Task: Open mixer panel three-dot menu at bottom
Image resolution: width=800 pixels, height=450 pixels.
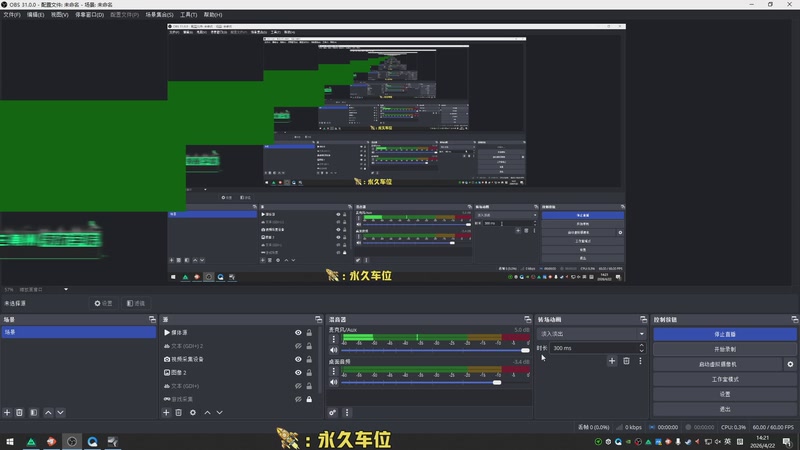Action: tap(347, 412)
